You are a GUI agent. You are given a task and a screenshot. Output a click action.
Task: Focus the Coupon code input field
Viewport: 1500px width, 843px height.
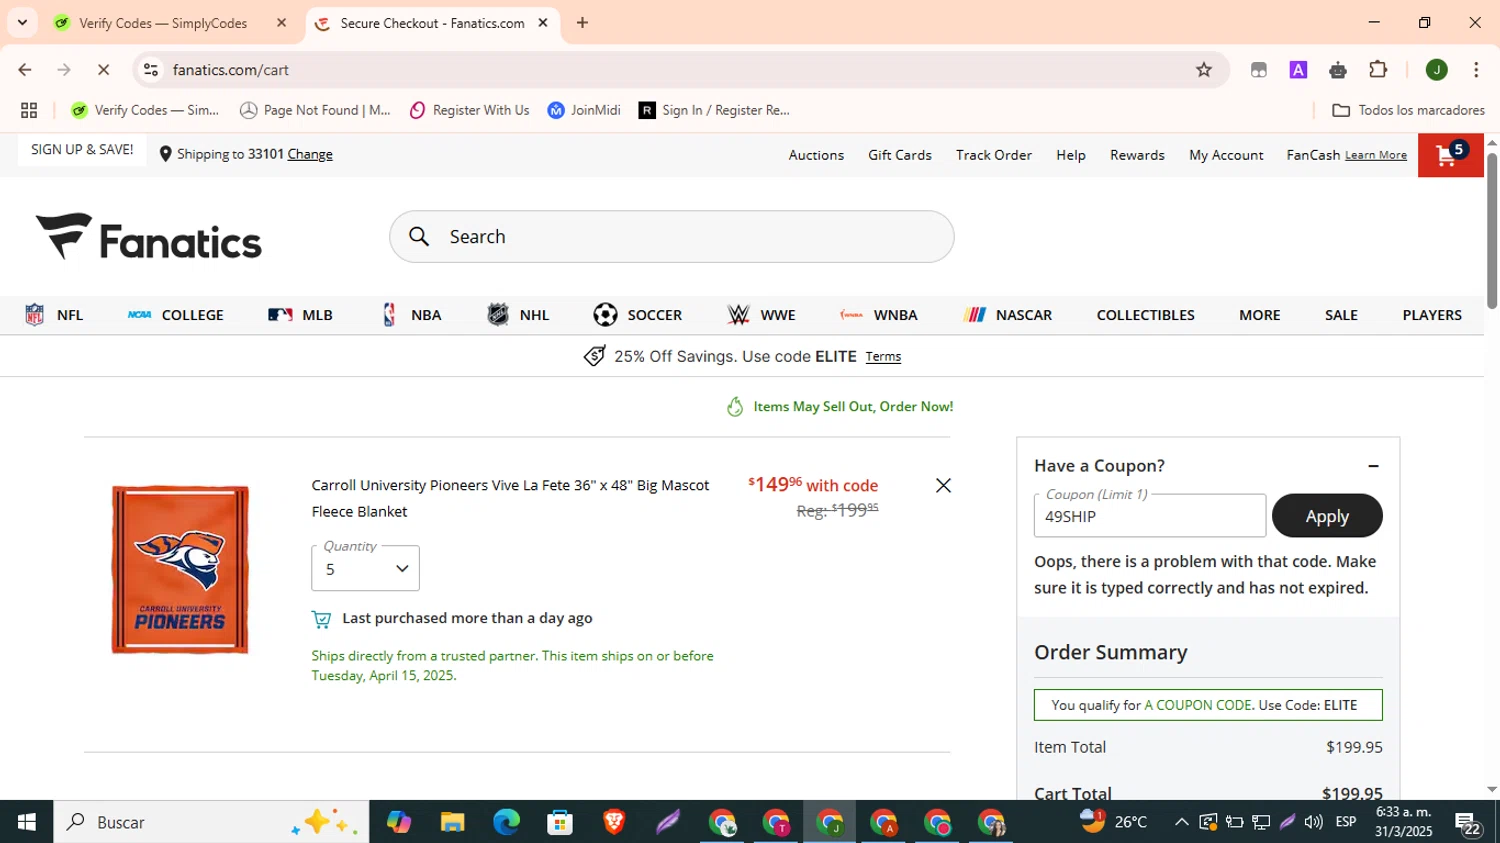(x=1149, y=516)
